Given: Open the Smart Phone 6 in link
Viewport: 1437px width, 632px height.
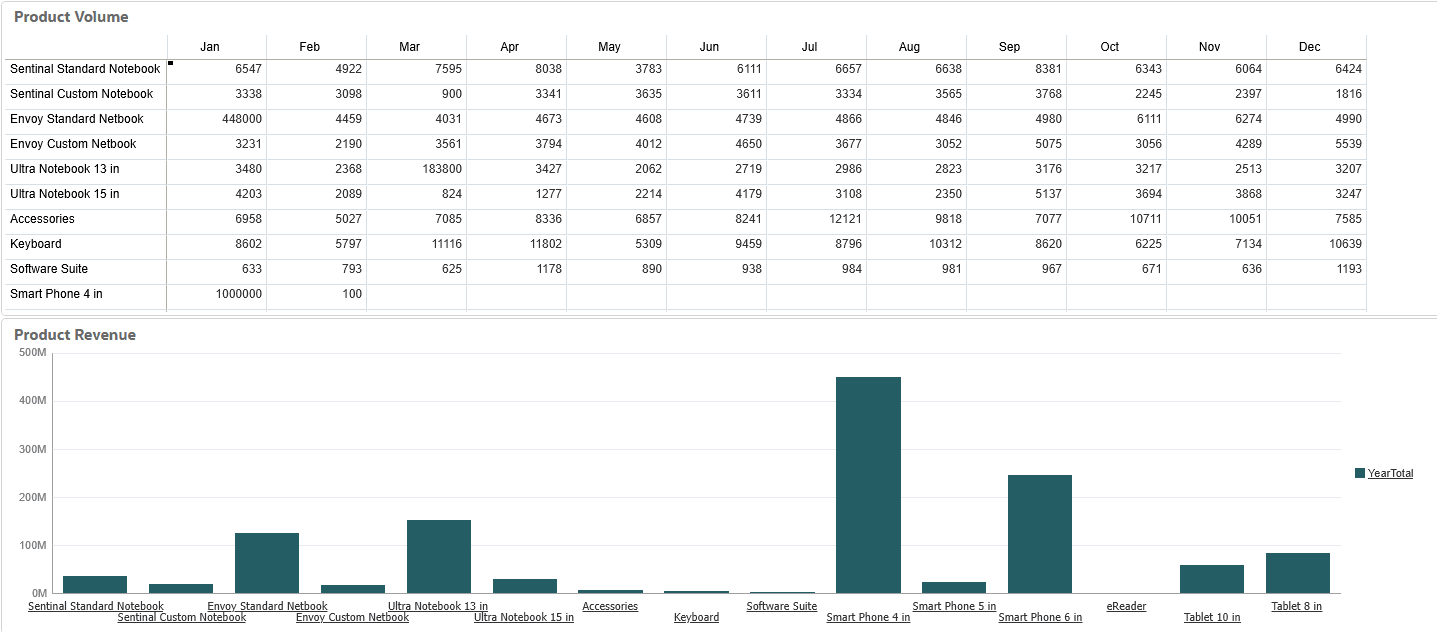Looking at the screenshot, I should [1039, 617].
